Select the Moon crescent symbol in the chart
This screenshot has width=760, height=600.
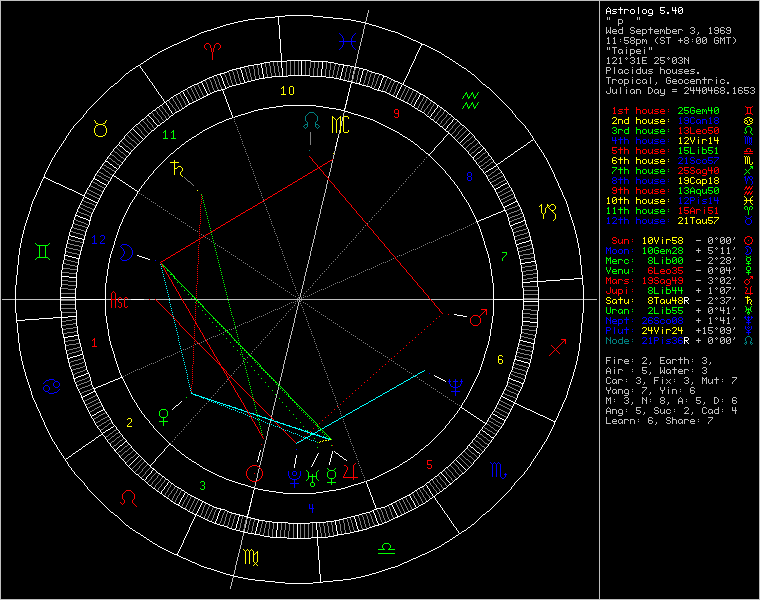tap(127, 253)
